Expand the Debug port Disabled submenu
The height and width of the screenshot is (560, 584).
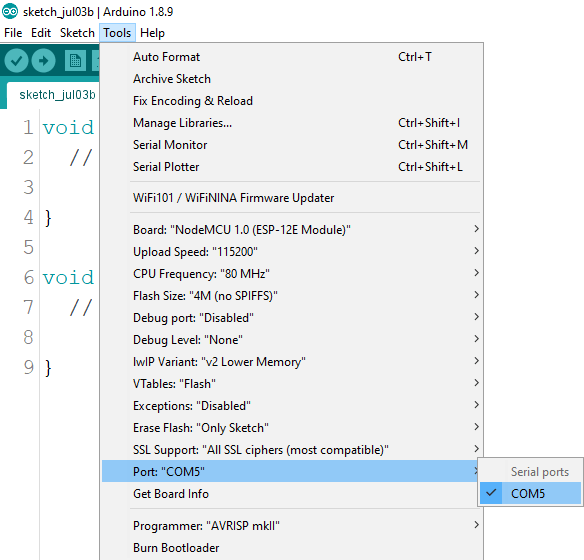(x=292, y=317)
